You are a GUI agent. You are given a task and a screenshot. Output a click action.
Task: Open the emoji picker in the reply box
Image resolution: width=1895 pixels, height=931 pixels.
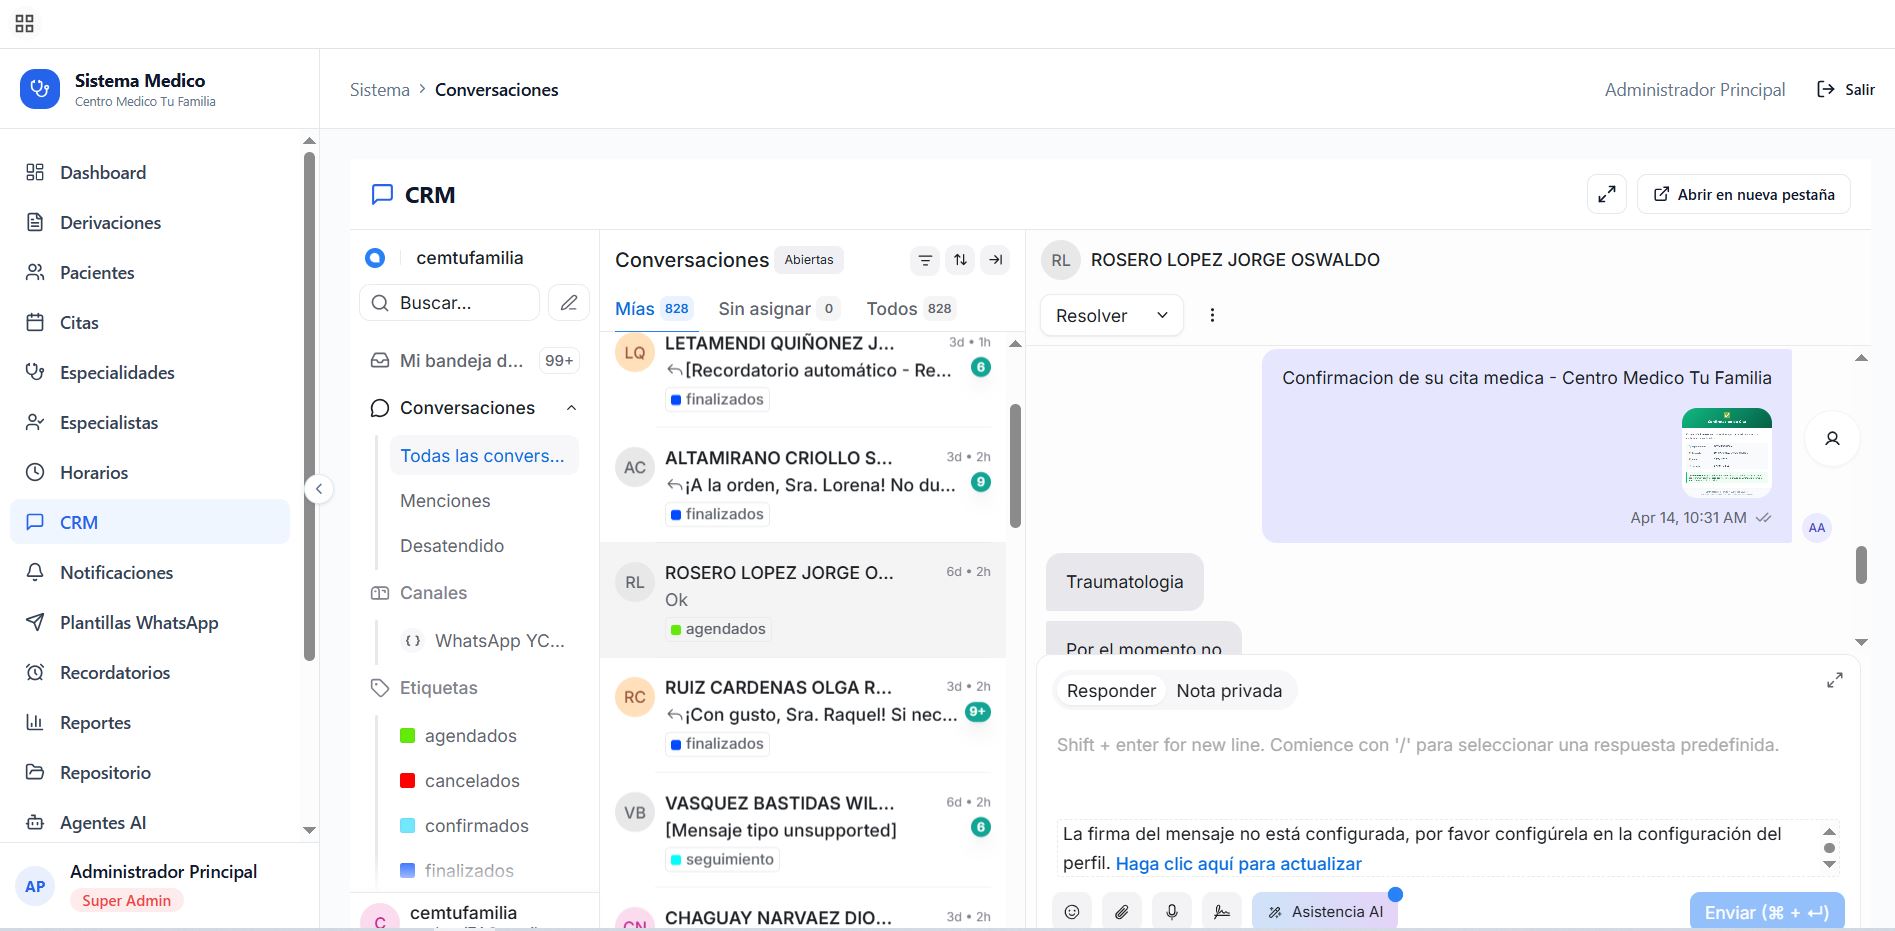point(1072,911)
